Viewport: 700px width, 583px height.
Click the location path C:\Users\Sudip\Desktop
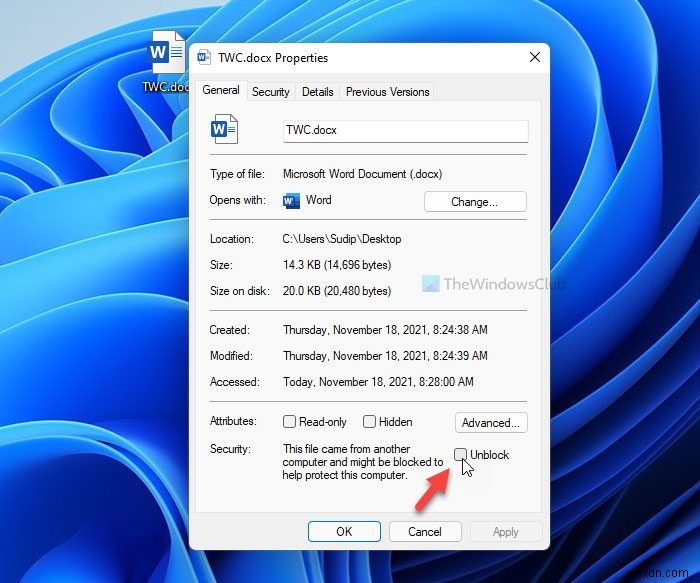(342, 239)
